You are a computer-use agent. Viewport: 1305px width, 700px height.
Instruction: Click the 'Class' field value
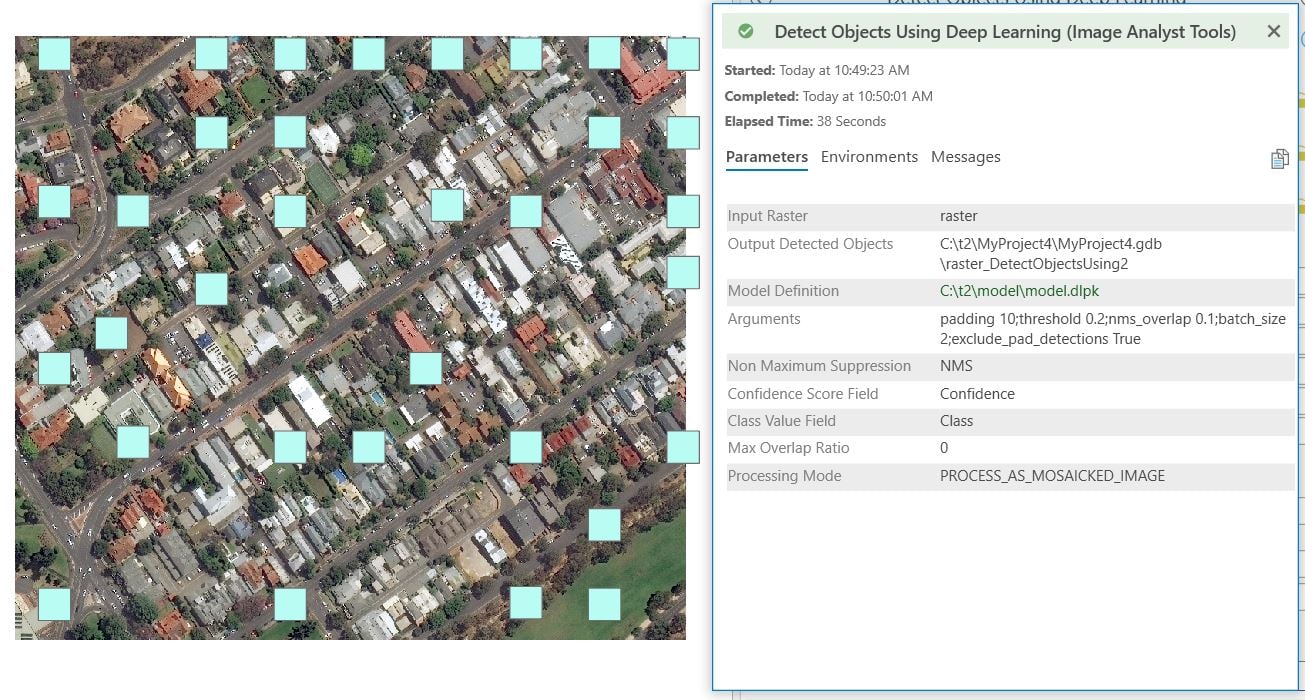click(957, 421)
